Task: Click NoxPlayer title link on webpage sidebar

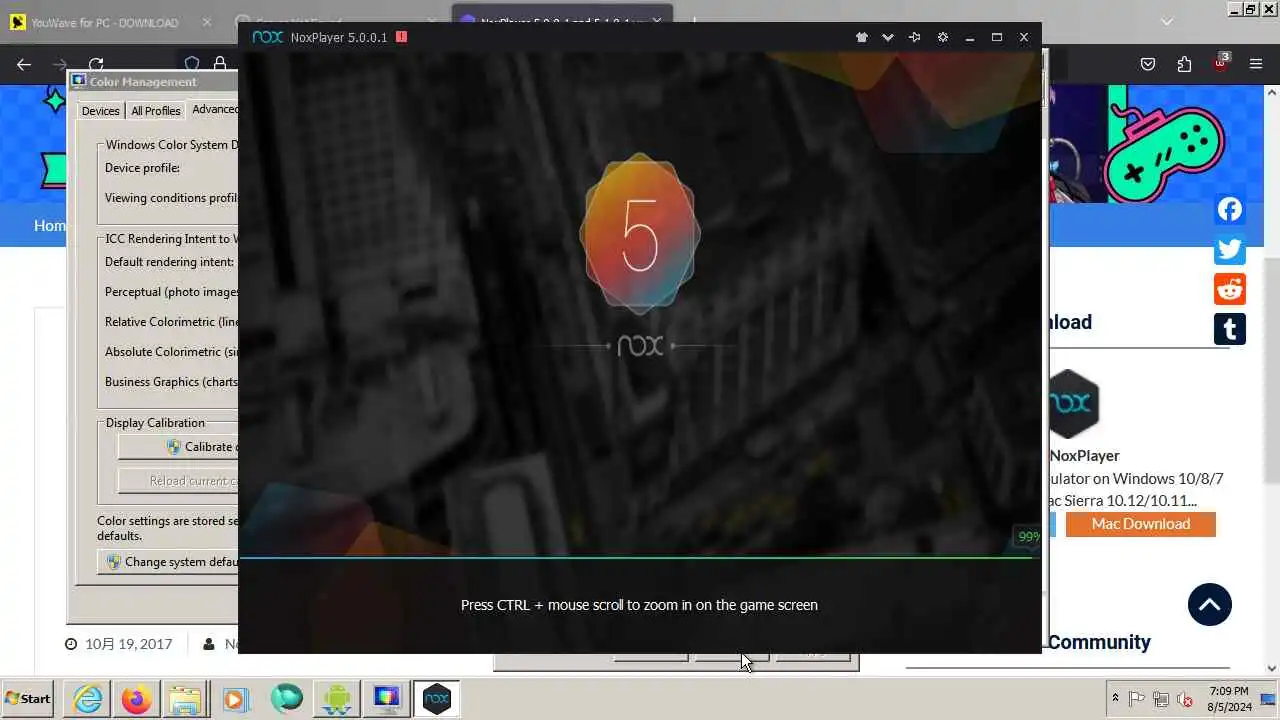Action: (x=1084, y=456)
